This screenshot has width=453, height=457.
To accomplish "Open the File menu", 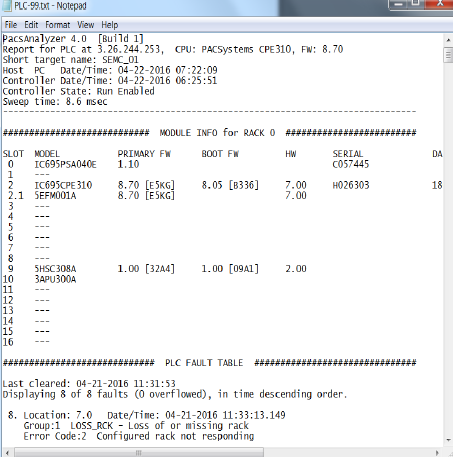I will coord(11,25).
